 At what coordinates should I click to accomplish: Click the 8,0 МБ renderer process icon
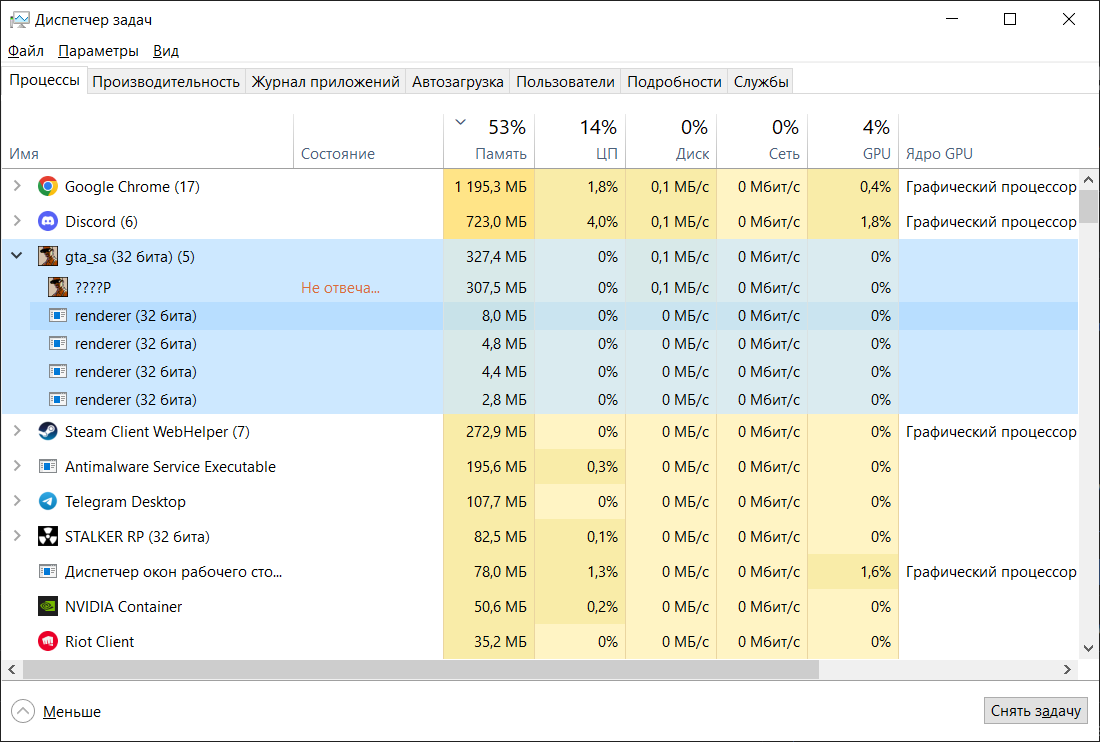pyautogui.click(x=58, y=316)
